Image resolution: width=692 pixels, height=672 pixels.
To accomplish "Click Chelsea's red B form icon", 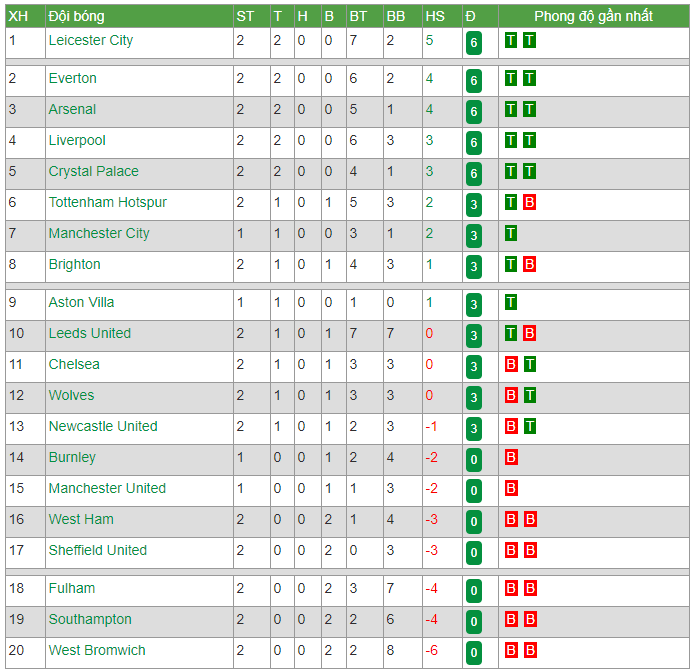I will [511, 364].
